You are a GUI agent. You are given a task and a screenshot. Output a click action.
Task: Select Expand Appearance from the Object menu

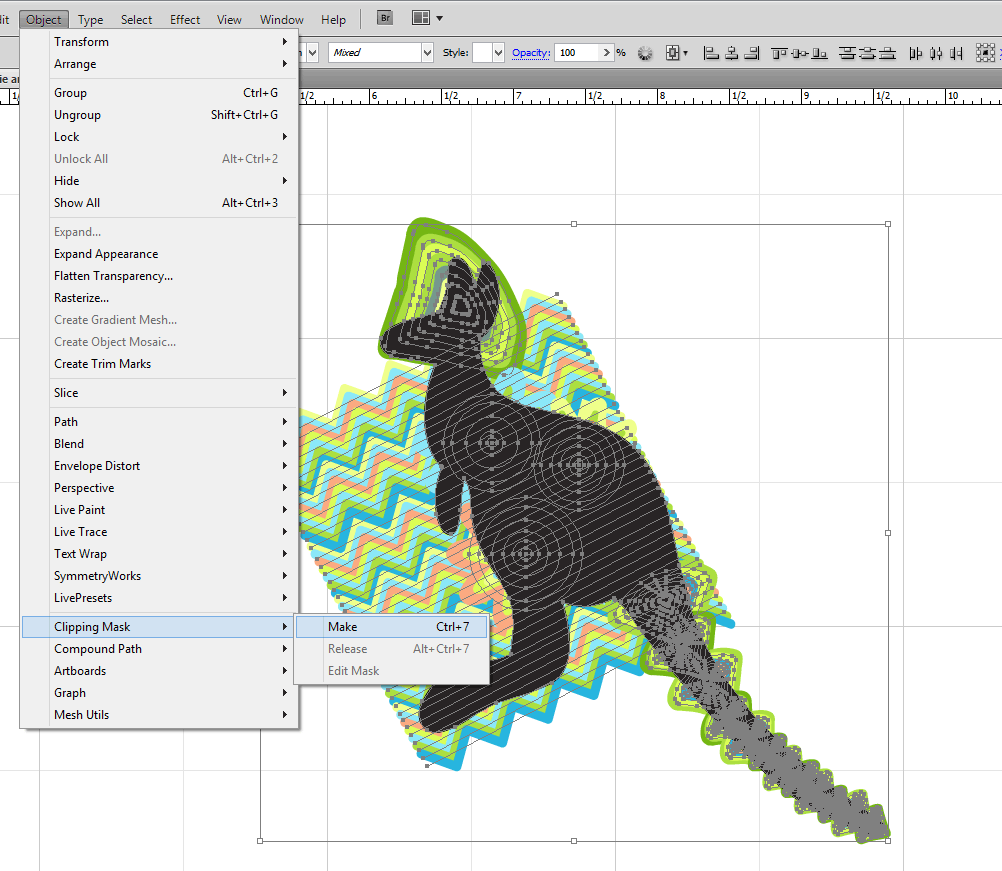tap(106, 254)
